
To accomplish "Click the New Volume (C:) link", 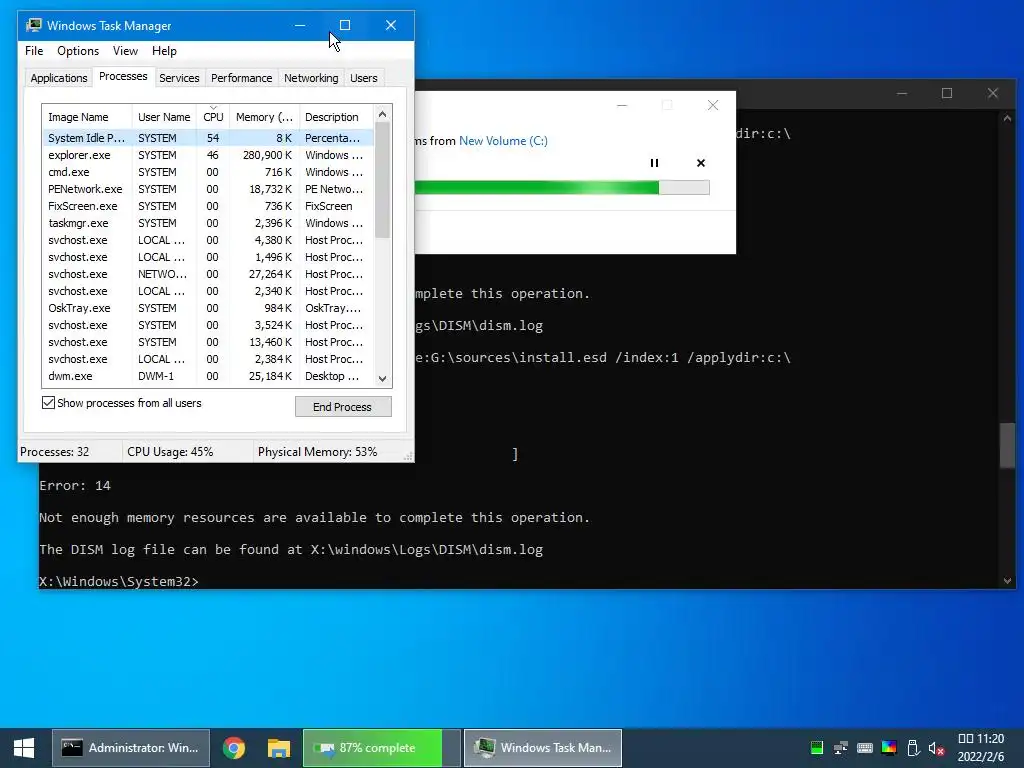I will 503,140.
